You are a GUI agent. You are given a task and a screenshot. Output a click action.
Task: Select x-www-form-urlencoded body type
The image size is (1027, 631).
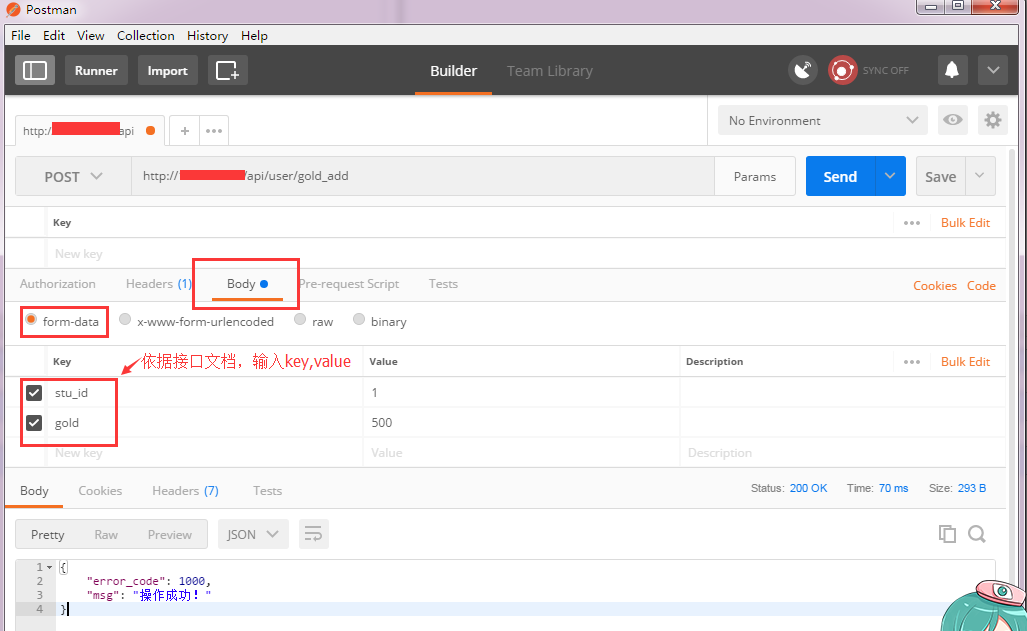pos(125,320)
